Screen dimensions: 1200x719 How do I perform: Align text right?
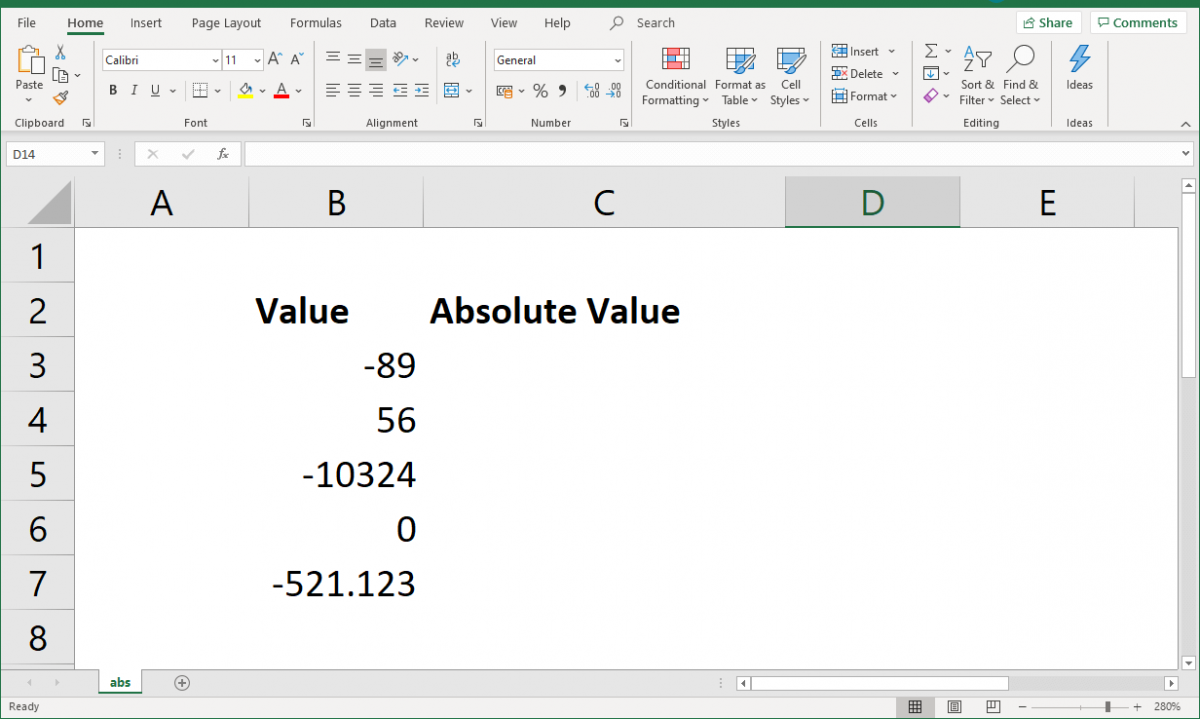tap(376, 91)
